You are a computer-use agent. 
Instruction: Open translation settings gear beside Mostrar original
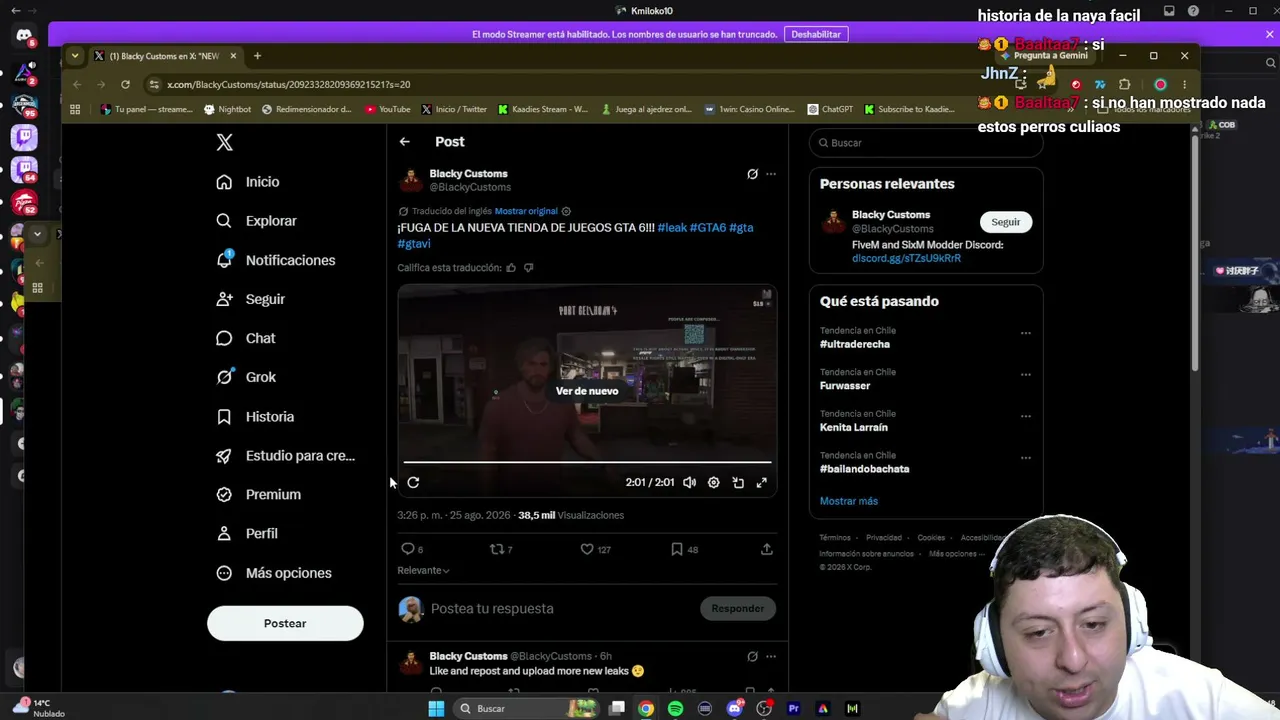tap(566, 211)
